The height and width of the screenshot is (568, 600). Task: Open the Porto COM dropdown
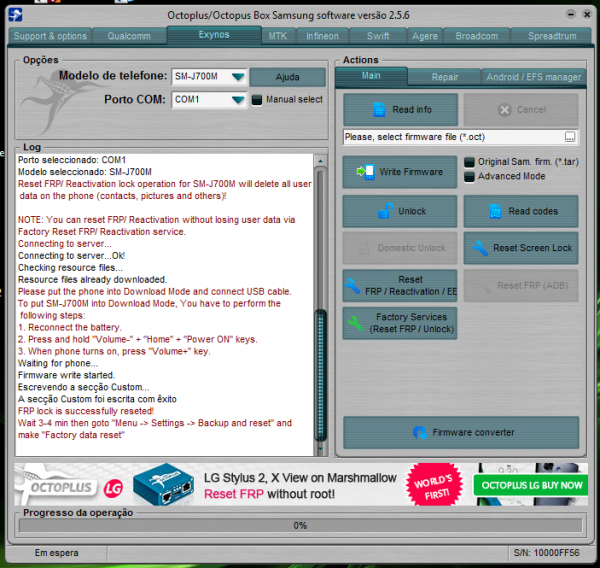(x=238, y=100)
